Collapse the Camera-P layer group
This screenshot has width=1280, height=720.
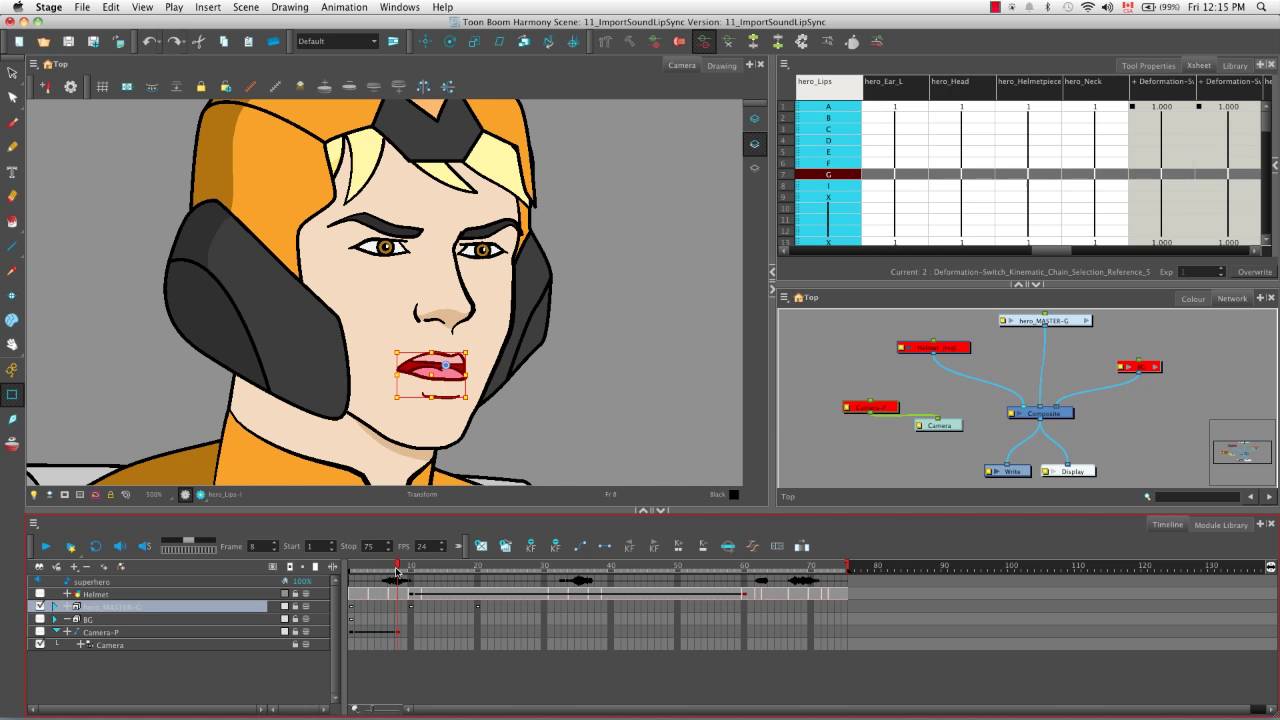point(55,632)
